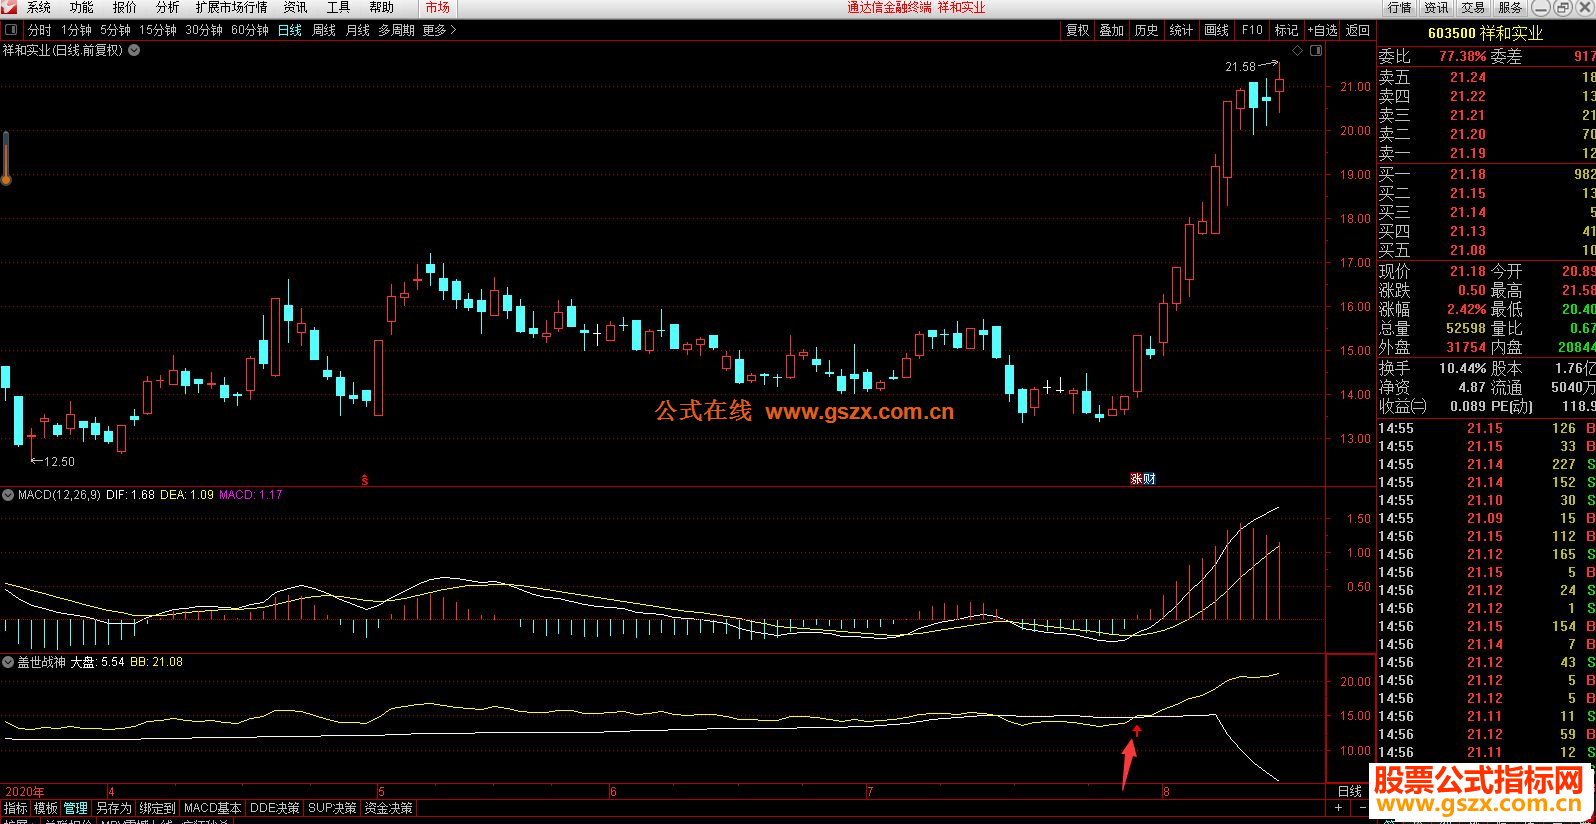Switch to the 指标 bottom tab

point(16,808)
